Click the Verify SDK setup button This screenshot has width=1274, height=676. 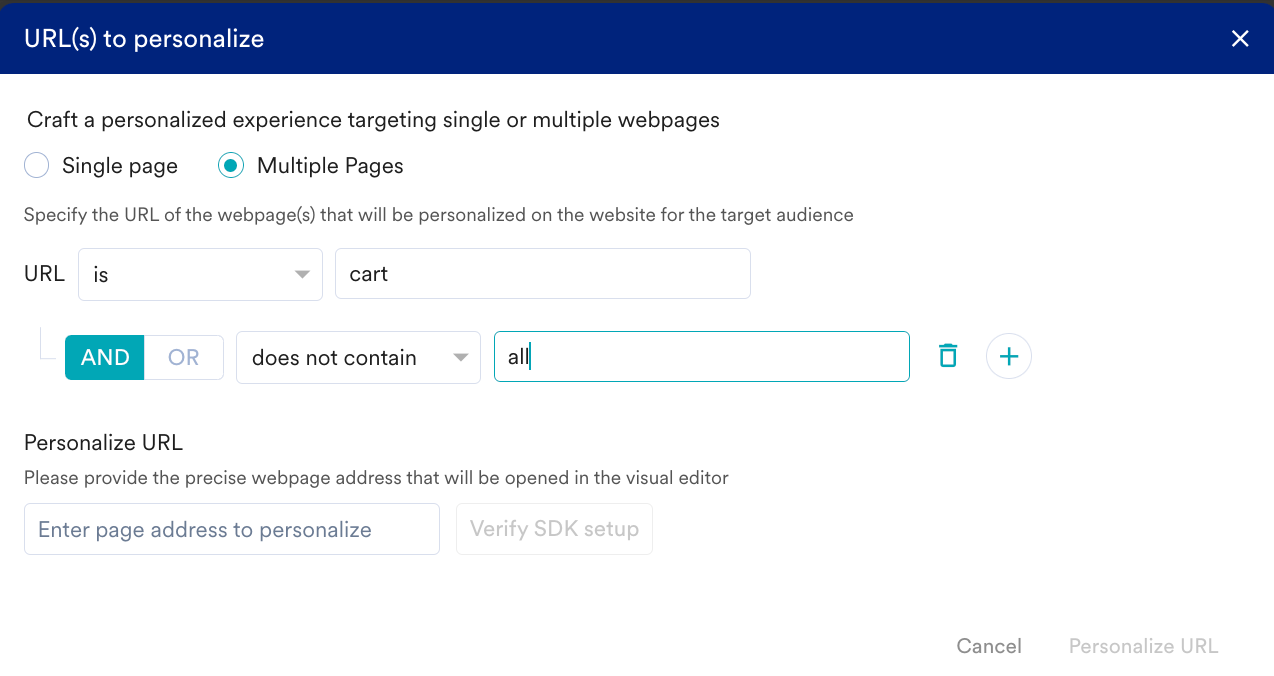(x=554, y=529)
